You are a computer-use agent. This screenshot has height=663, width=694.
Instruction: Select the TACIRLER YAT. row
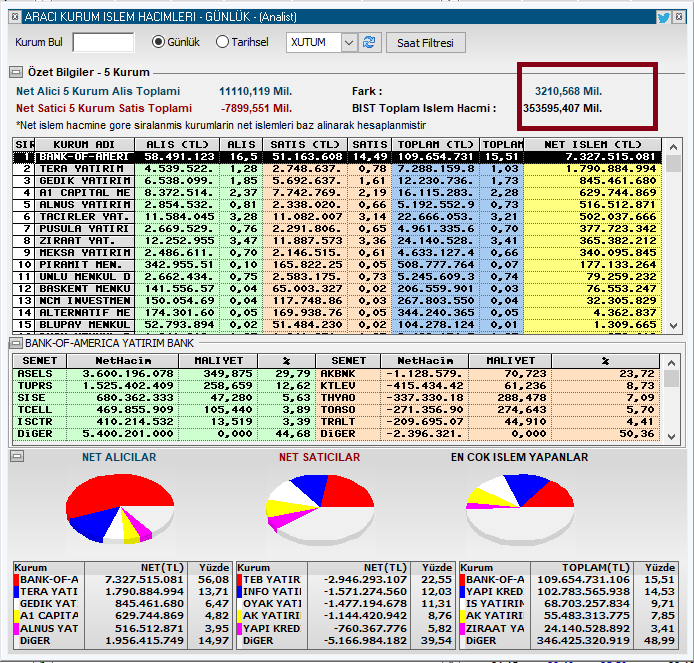click(337, 216)
